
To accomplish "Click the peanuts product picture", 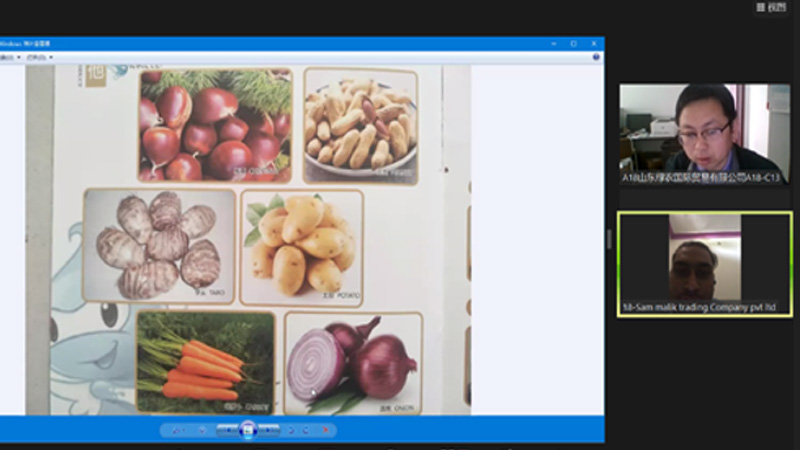I will tap(360, 125).
